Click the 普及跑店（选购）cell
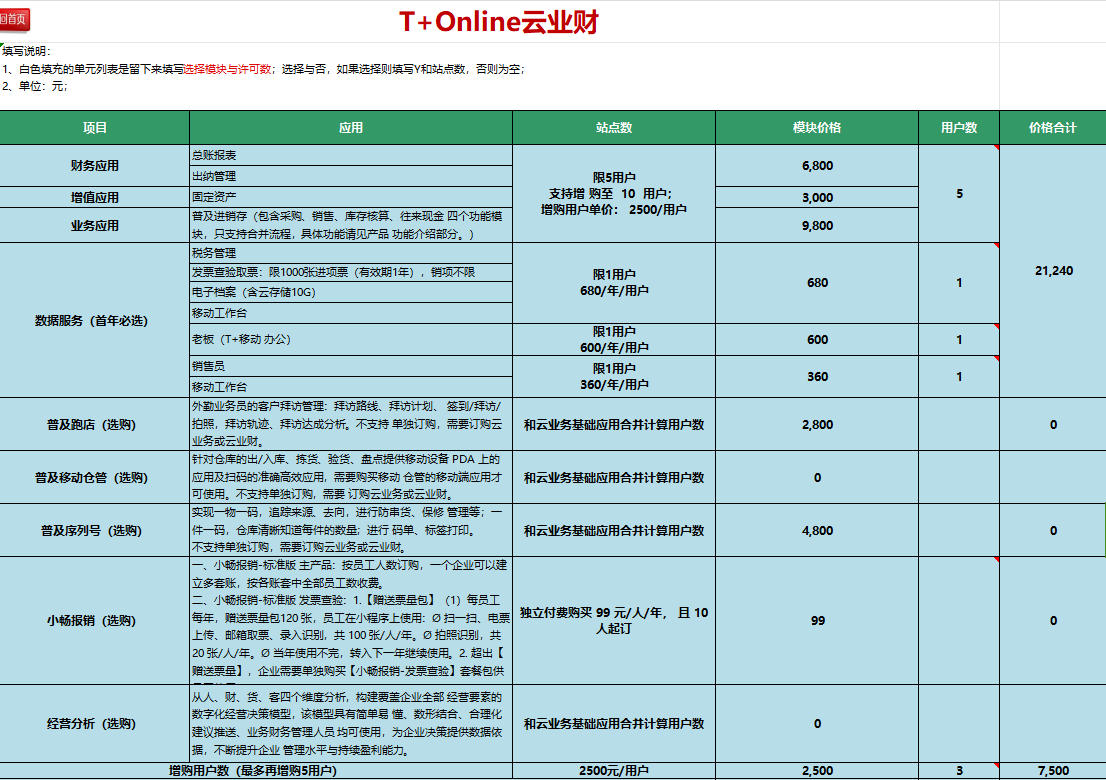 point(95,425)
